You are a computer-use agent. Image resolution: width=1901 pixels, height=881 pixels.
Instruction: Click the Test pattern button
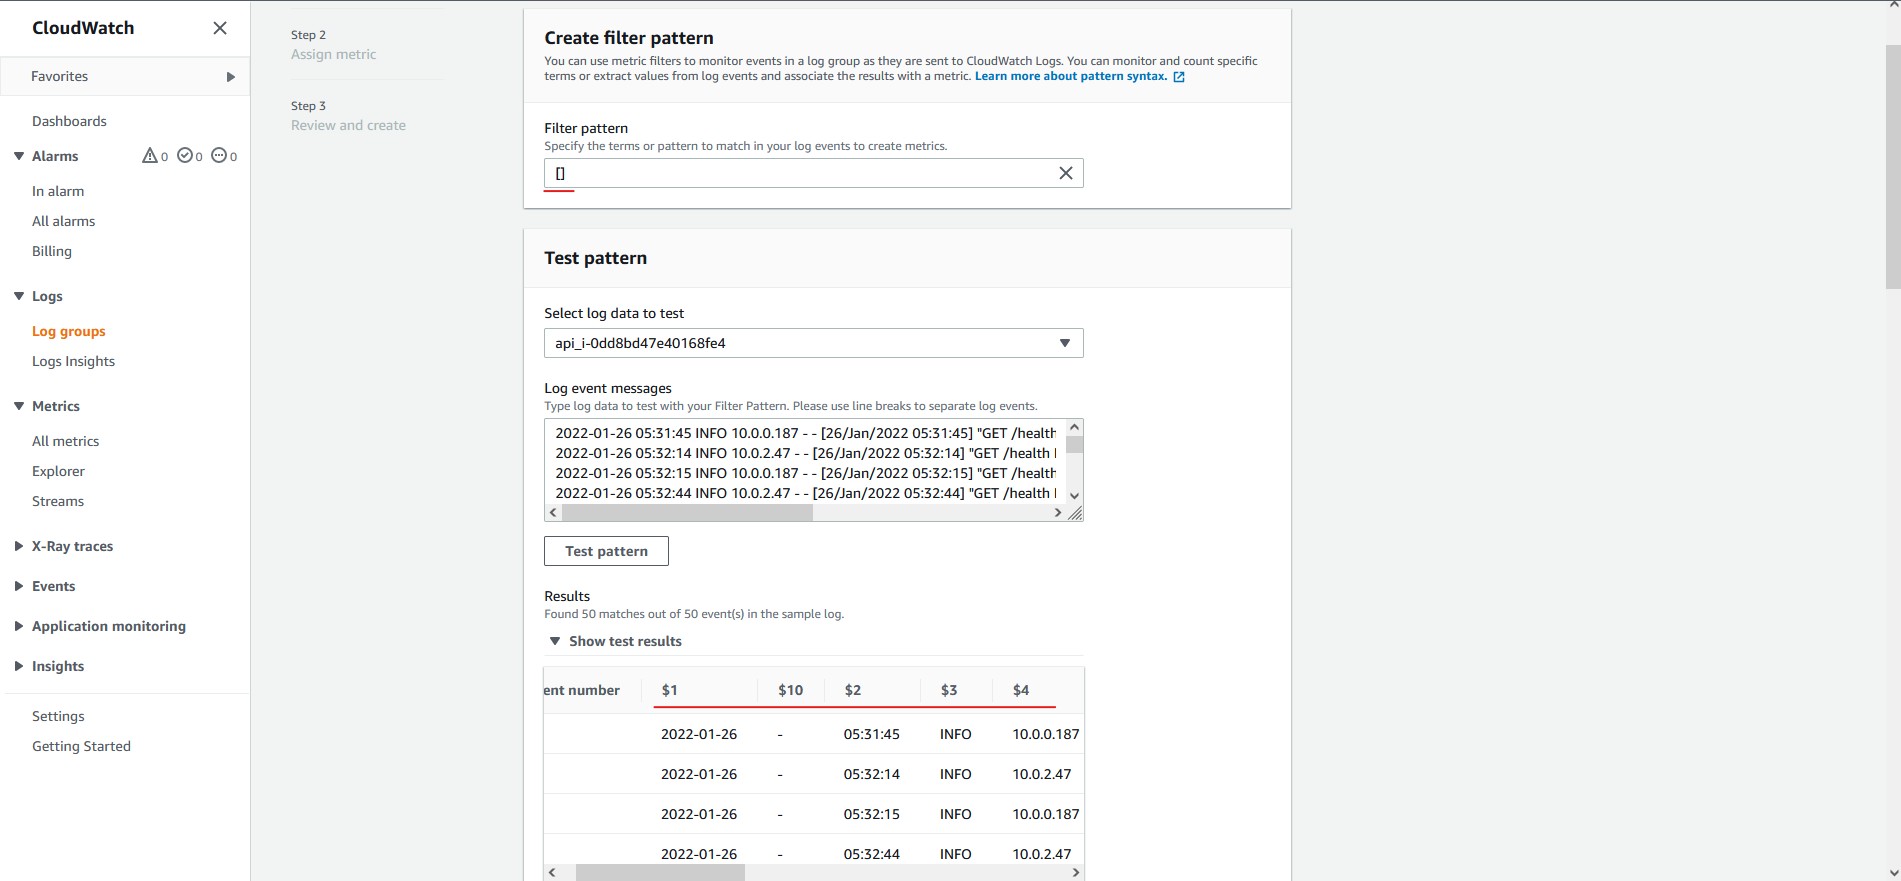point(606,551)
